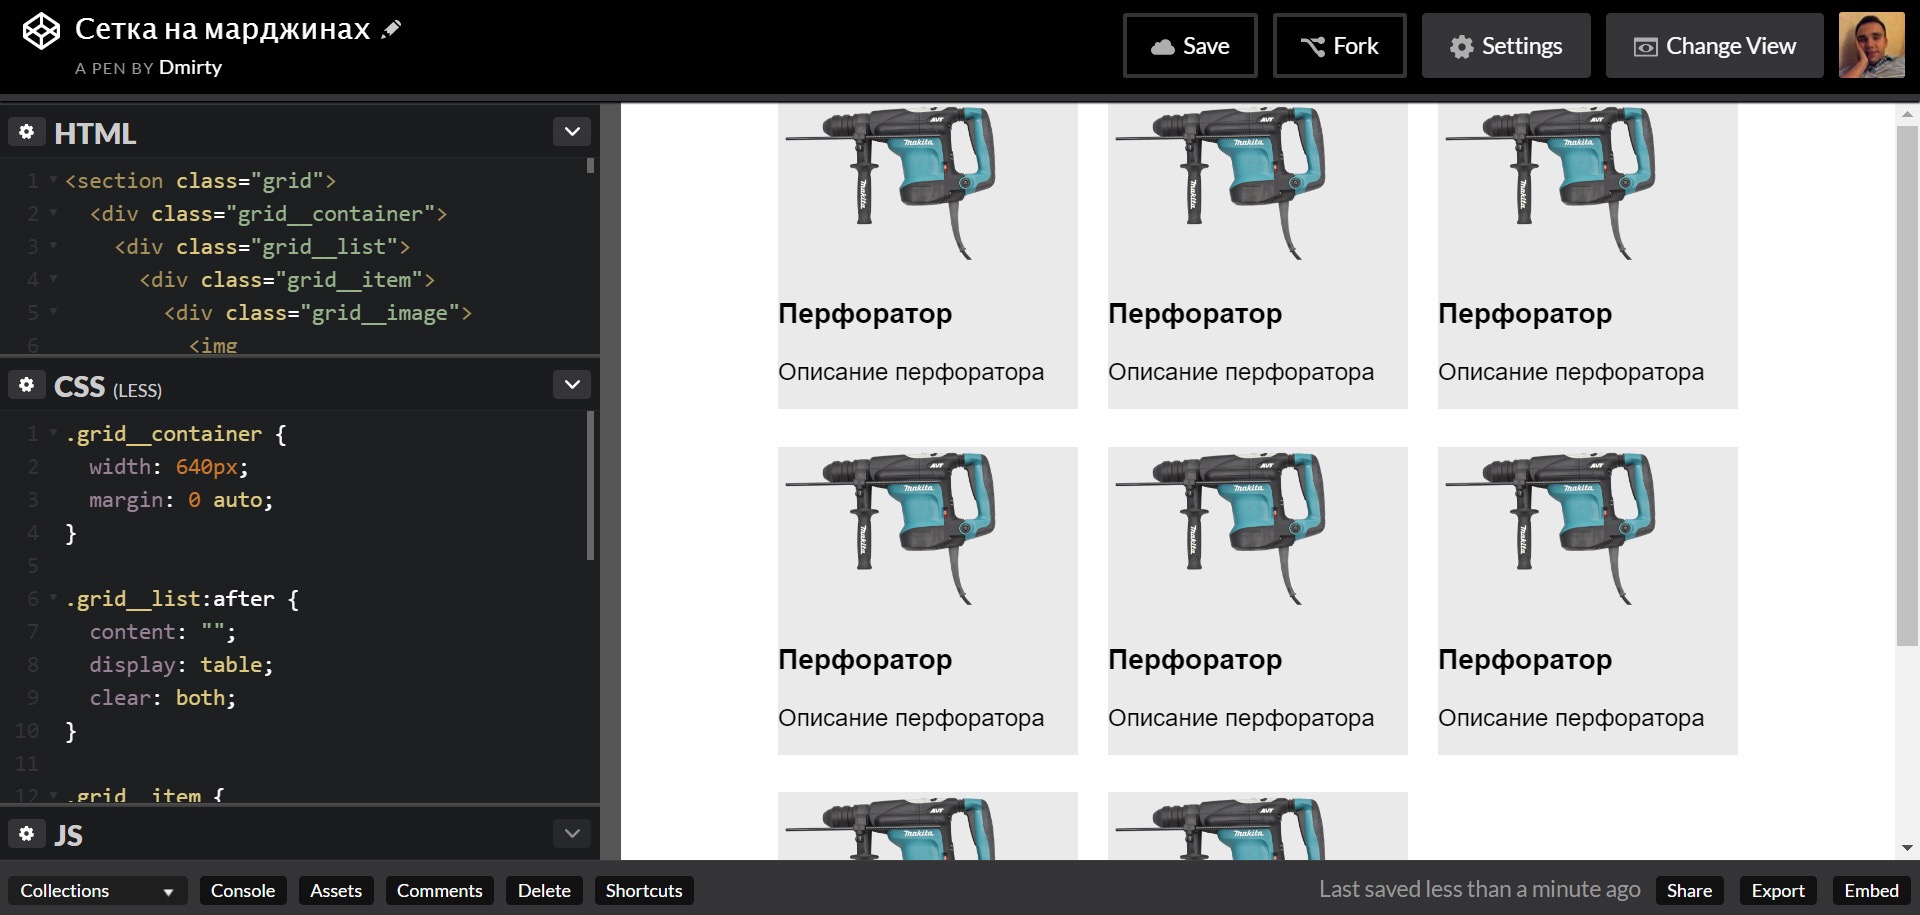
Task: Open the Console panel
Action: [x=243, y=890]
